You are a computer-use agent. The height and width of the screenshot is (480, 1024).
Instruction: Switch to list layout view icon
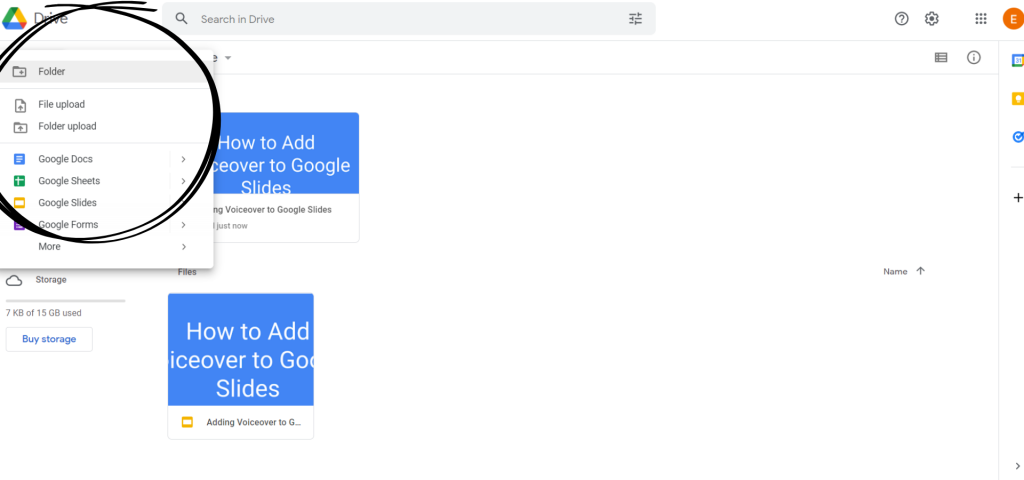tap(940, 57)
